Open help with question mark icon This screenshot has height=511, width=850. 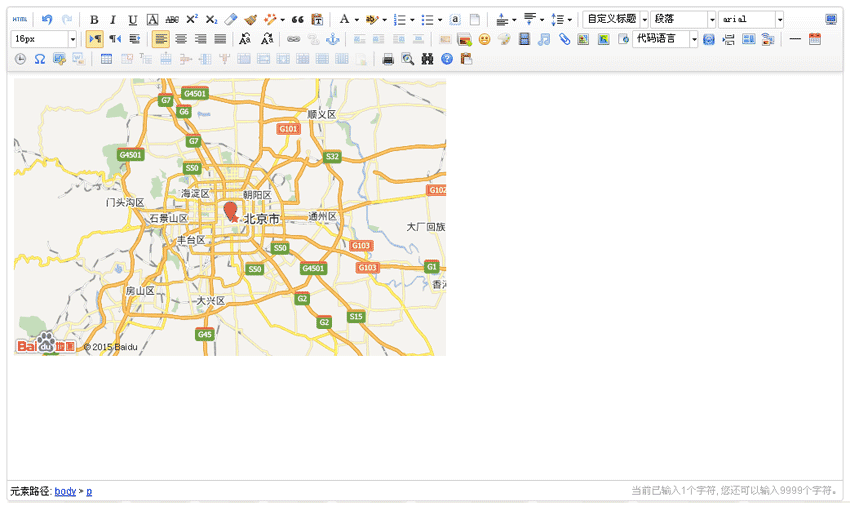447,59
